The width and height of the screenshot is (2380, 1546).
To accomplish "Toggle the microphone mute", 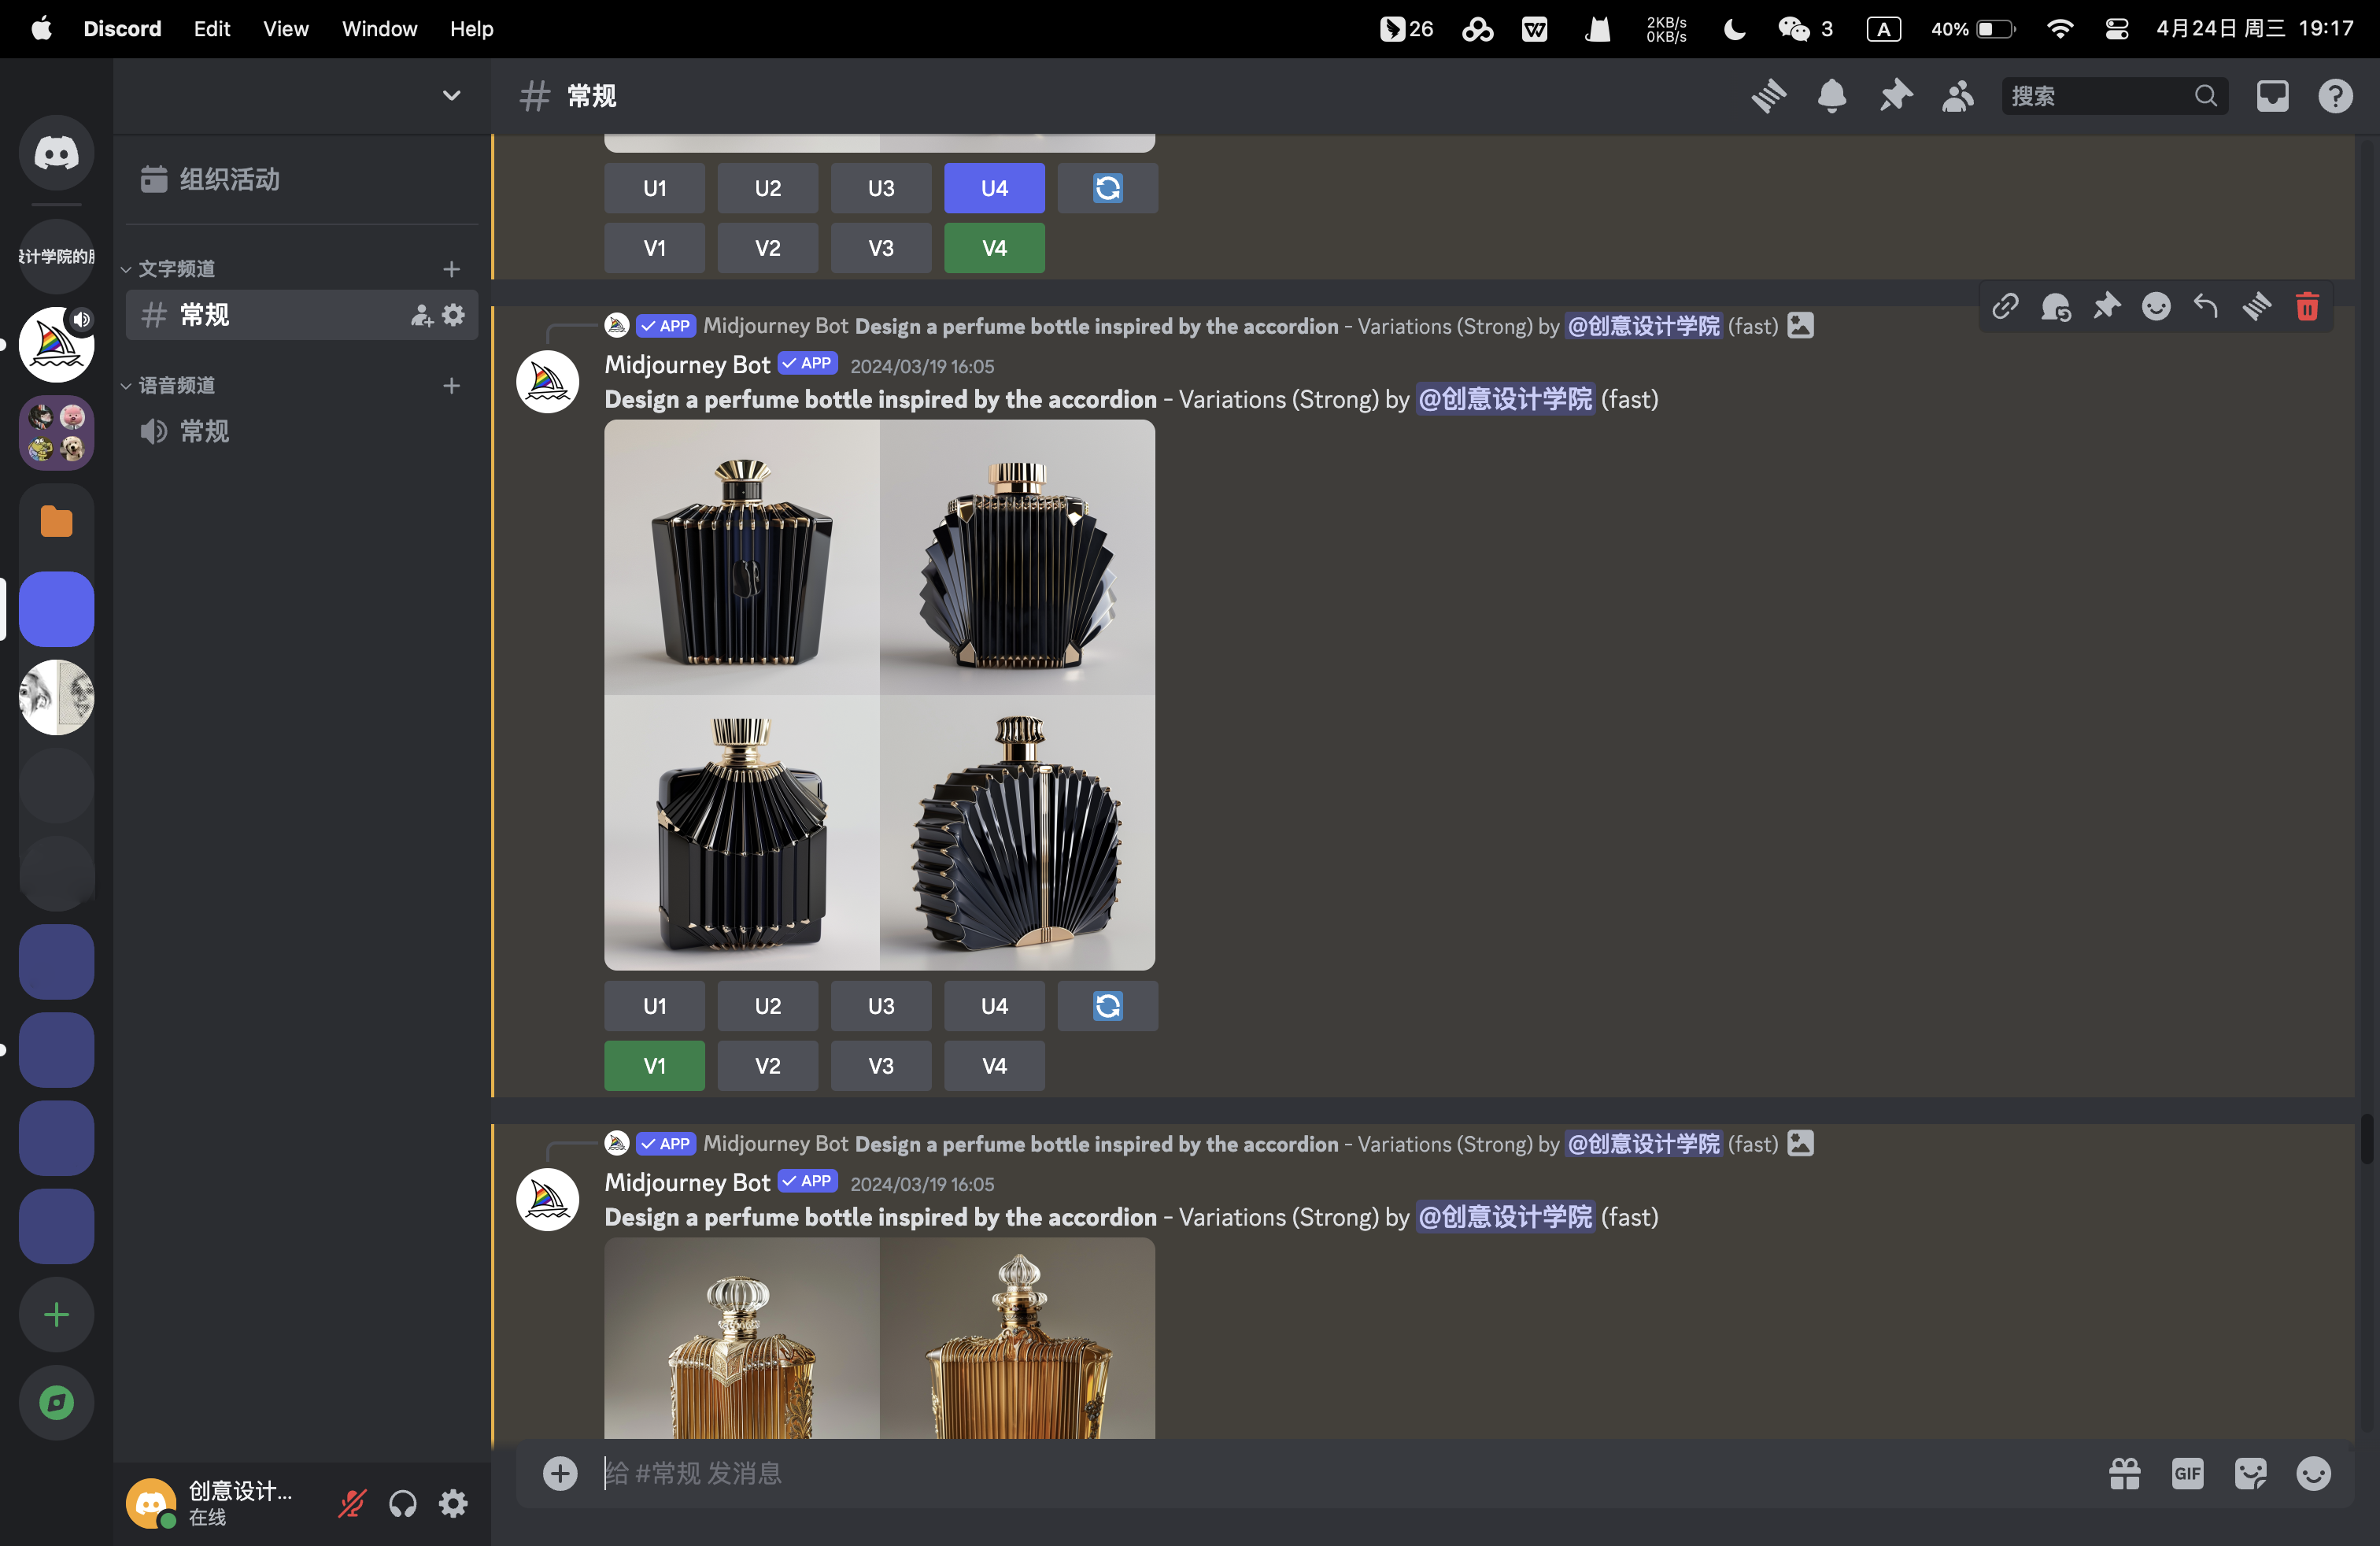I will pos(352,1503).
